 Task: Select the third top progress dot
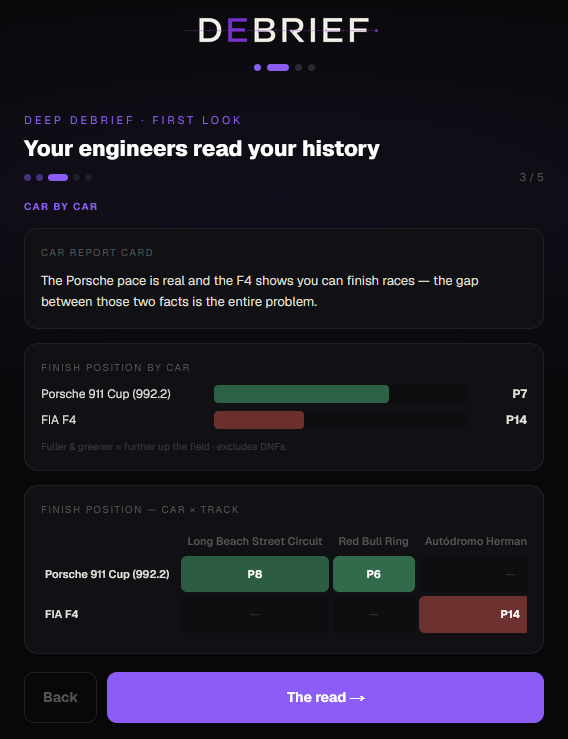pos(298,67)
